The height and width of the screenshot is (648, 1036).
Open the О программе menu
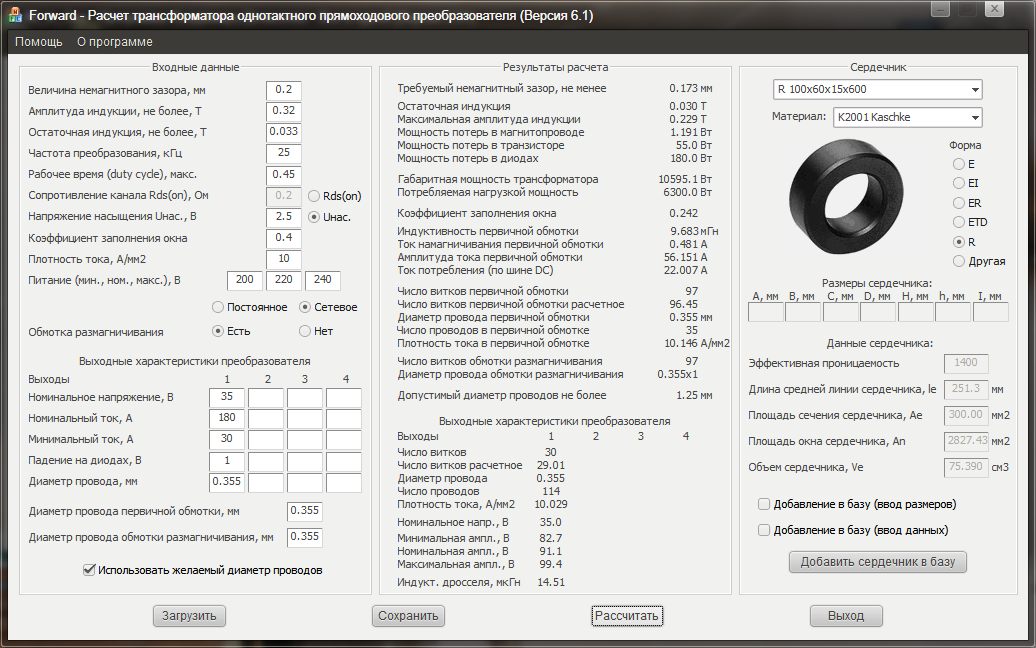114,42
